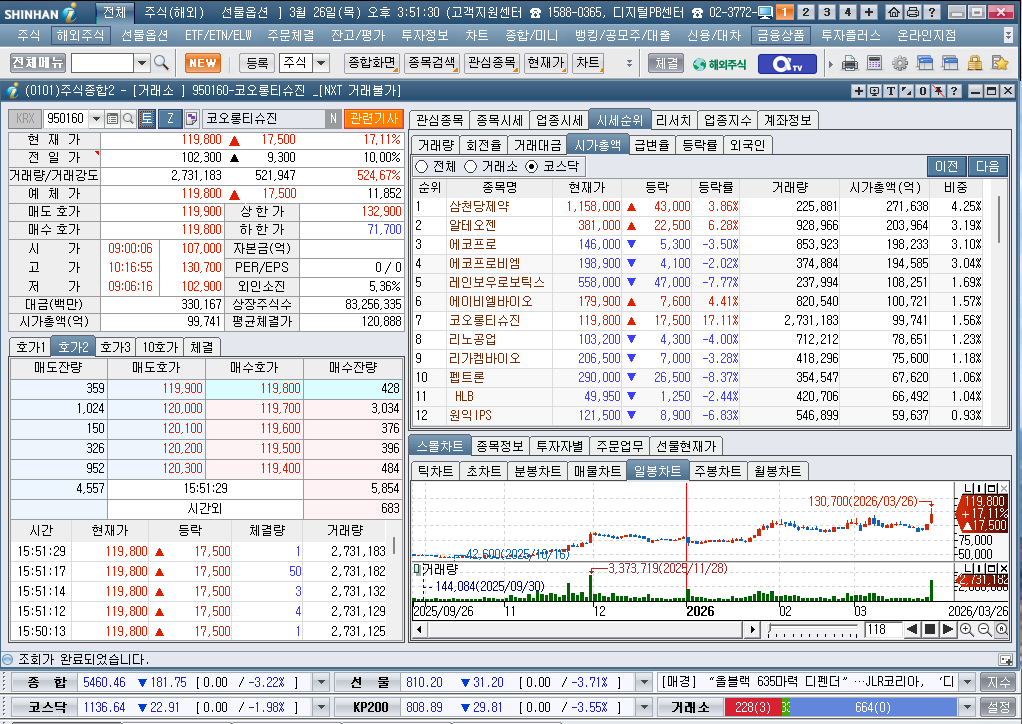The image size is (1022, 724).
Task: Open help via title bar question mark
Action: (x=932, y=12)
